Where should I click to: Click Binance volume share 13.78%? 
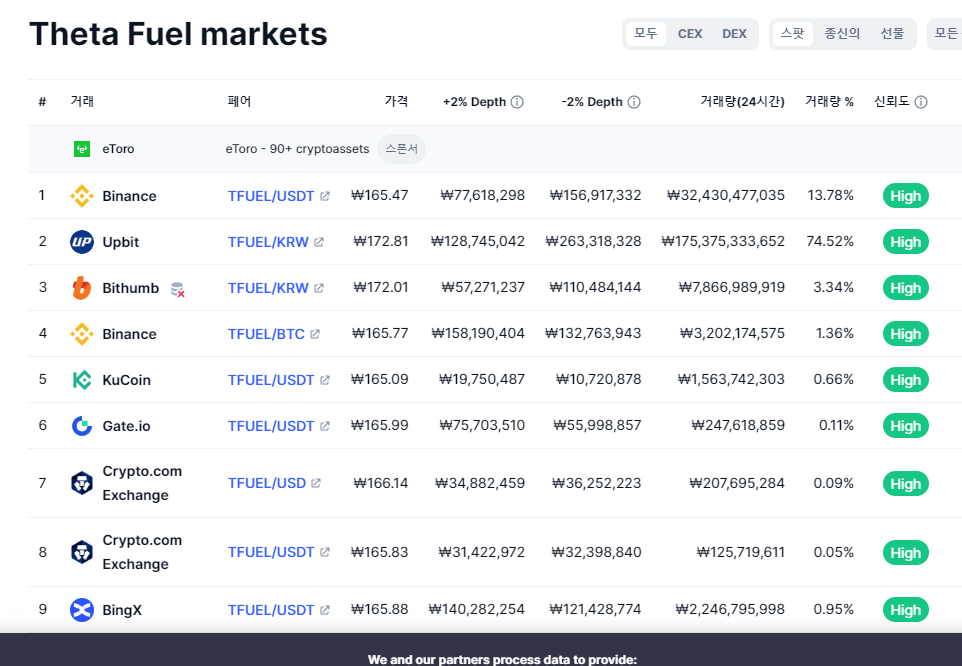tap(830, 196)
